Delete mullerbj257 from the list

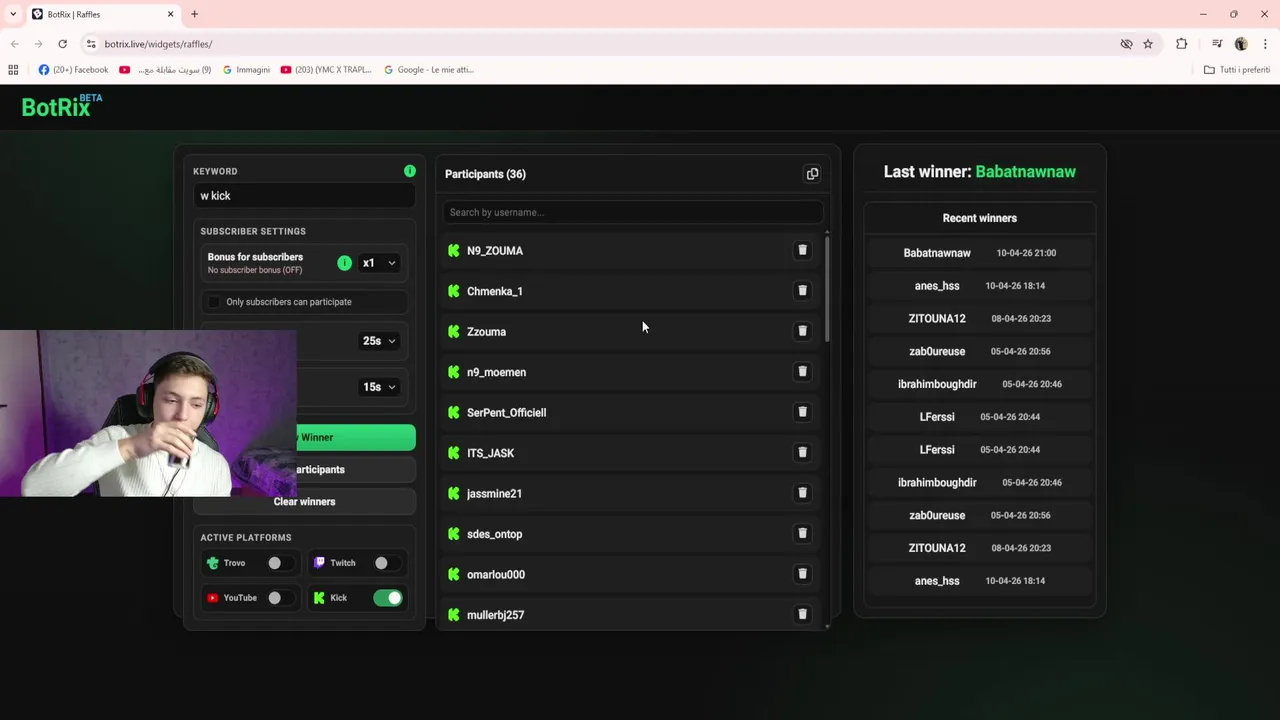pyautogui.click(x=802, y=614)
